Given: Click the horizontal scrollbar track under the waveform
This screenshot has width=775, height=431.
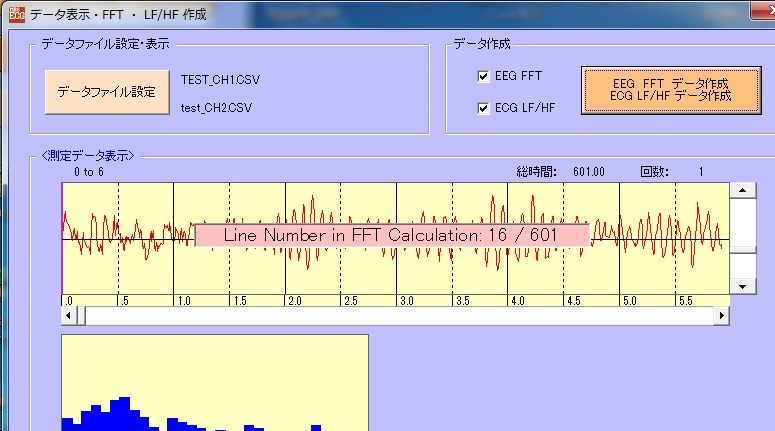Looking at the screenshot, I should coord(400,316).
